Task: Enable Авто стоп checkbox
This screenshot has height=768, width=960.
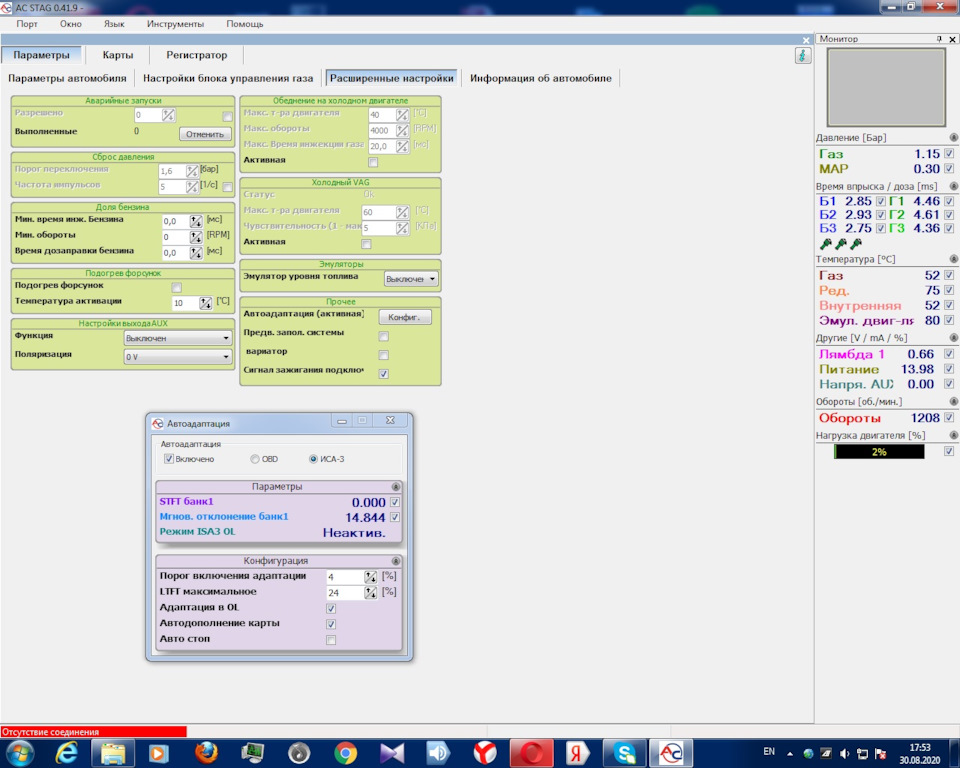Action: [331, 640]
